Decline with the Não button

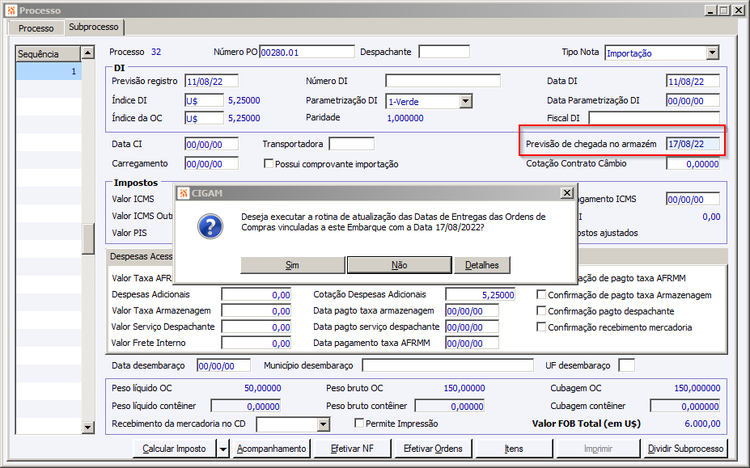(399, 265)
